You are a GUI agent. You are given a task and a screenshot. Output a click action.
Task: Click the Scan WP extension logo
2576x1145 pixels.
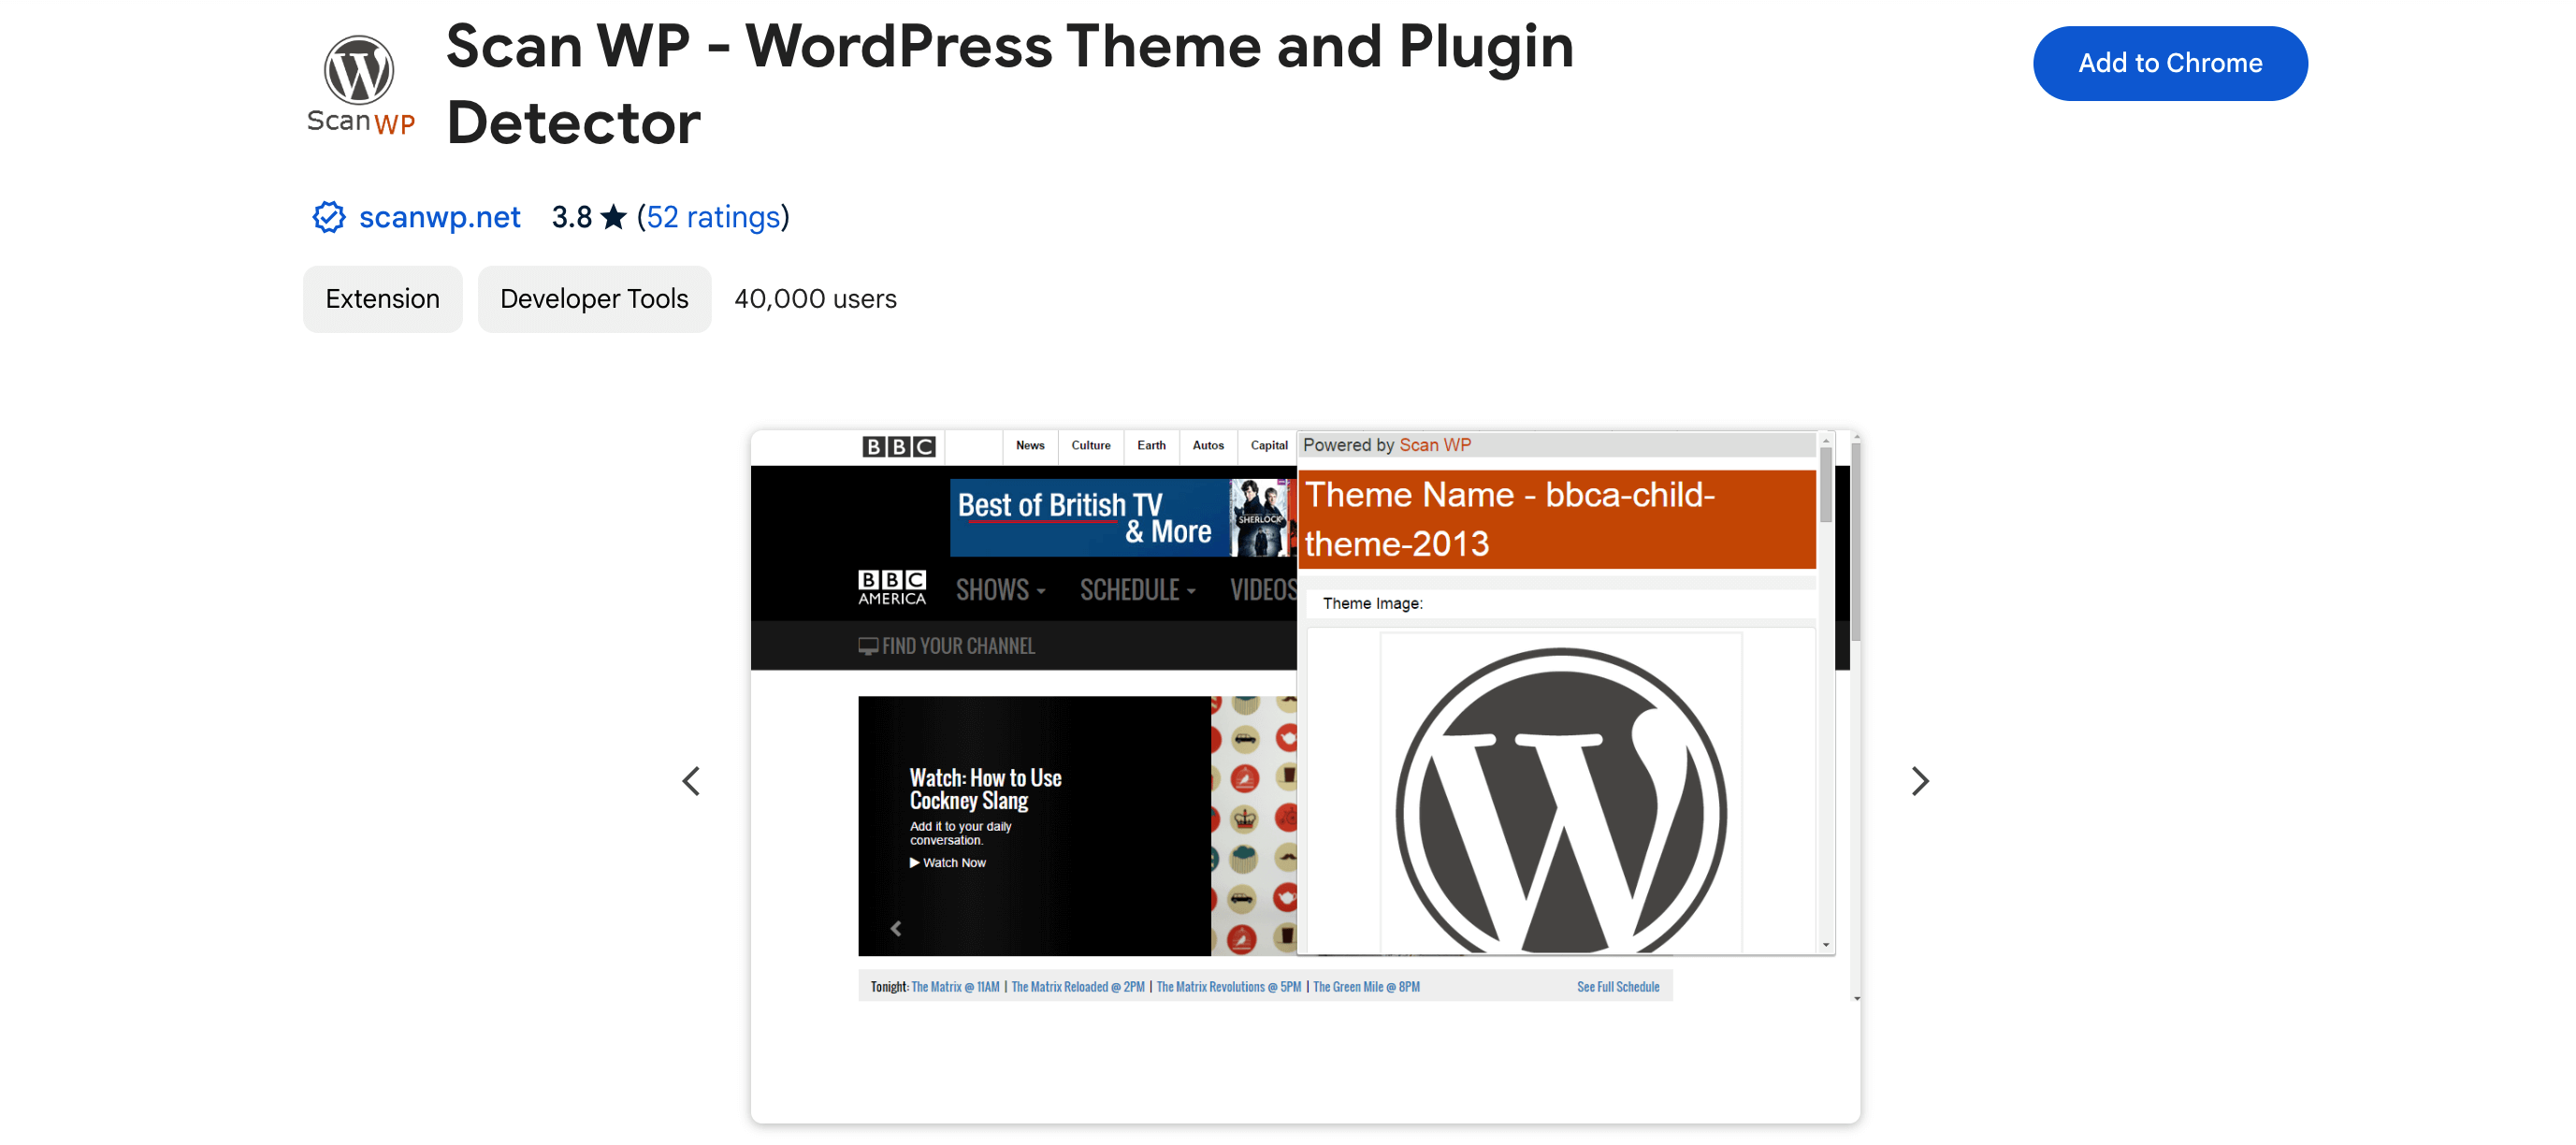pyautogui.click(x=360, y=85)
